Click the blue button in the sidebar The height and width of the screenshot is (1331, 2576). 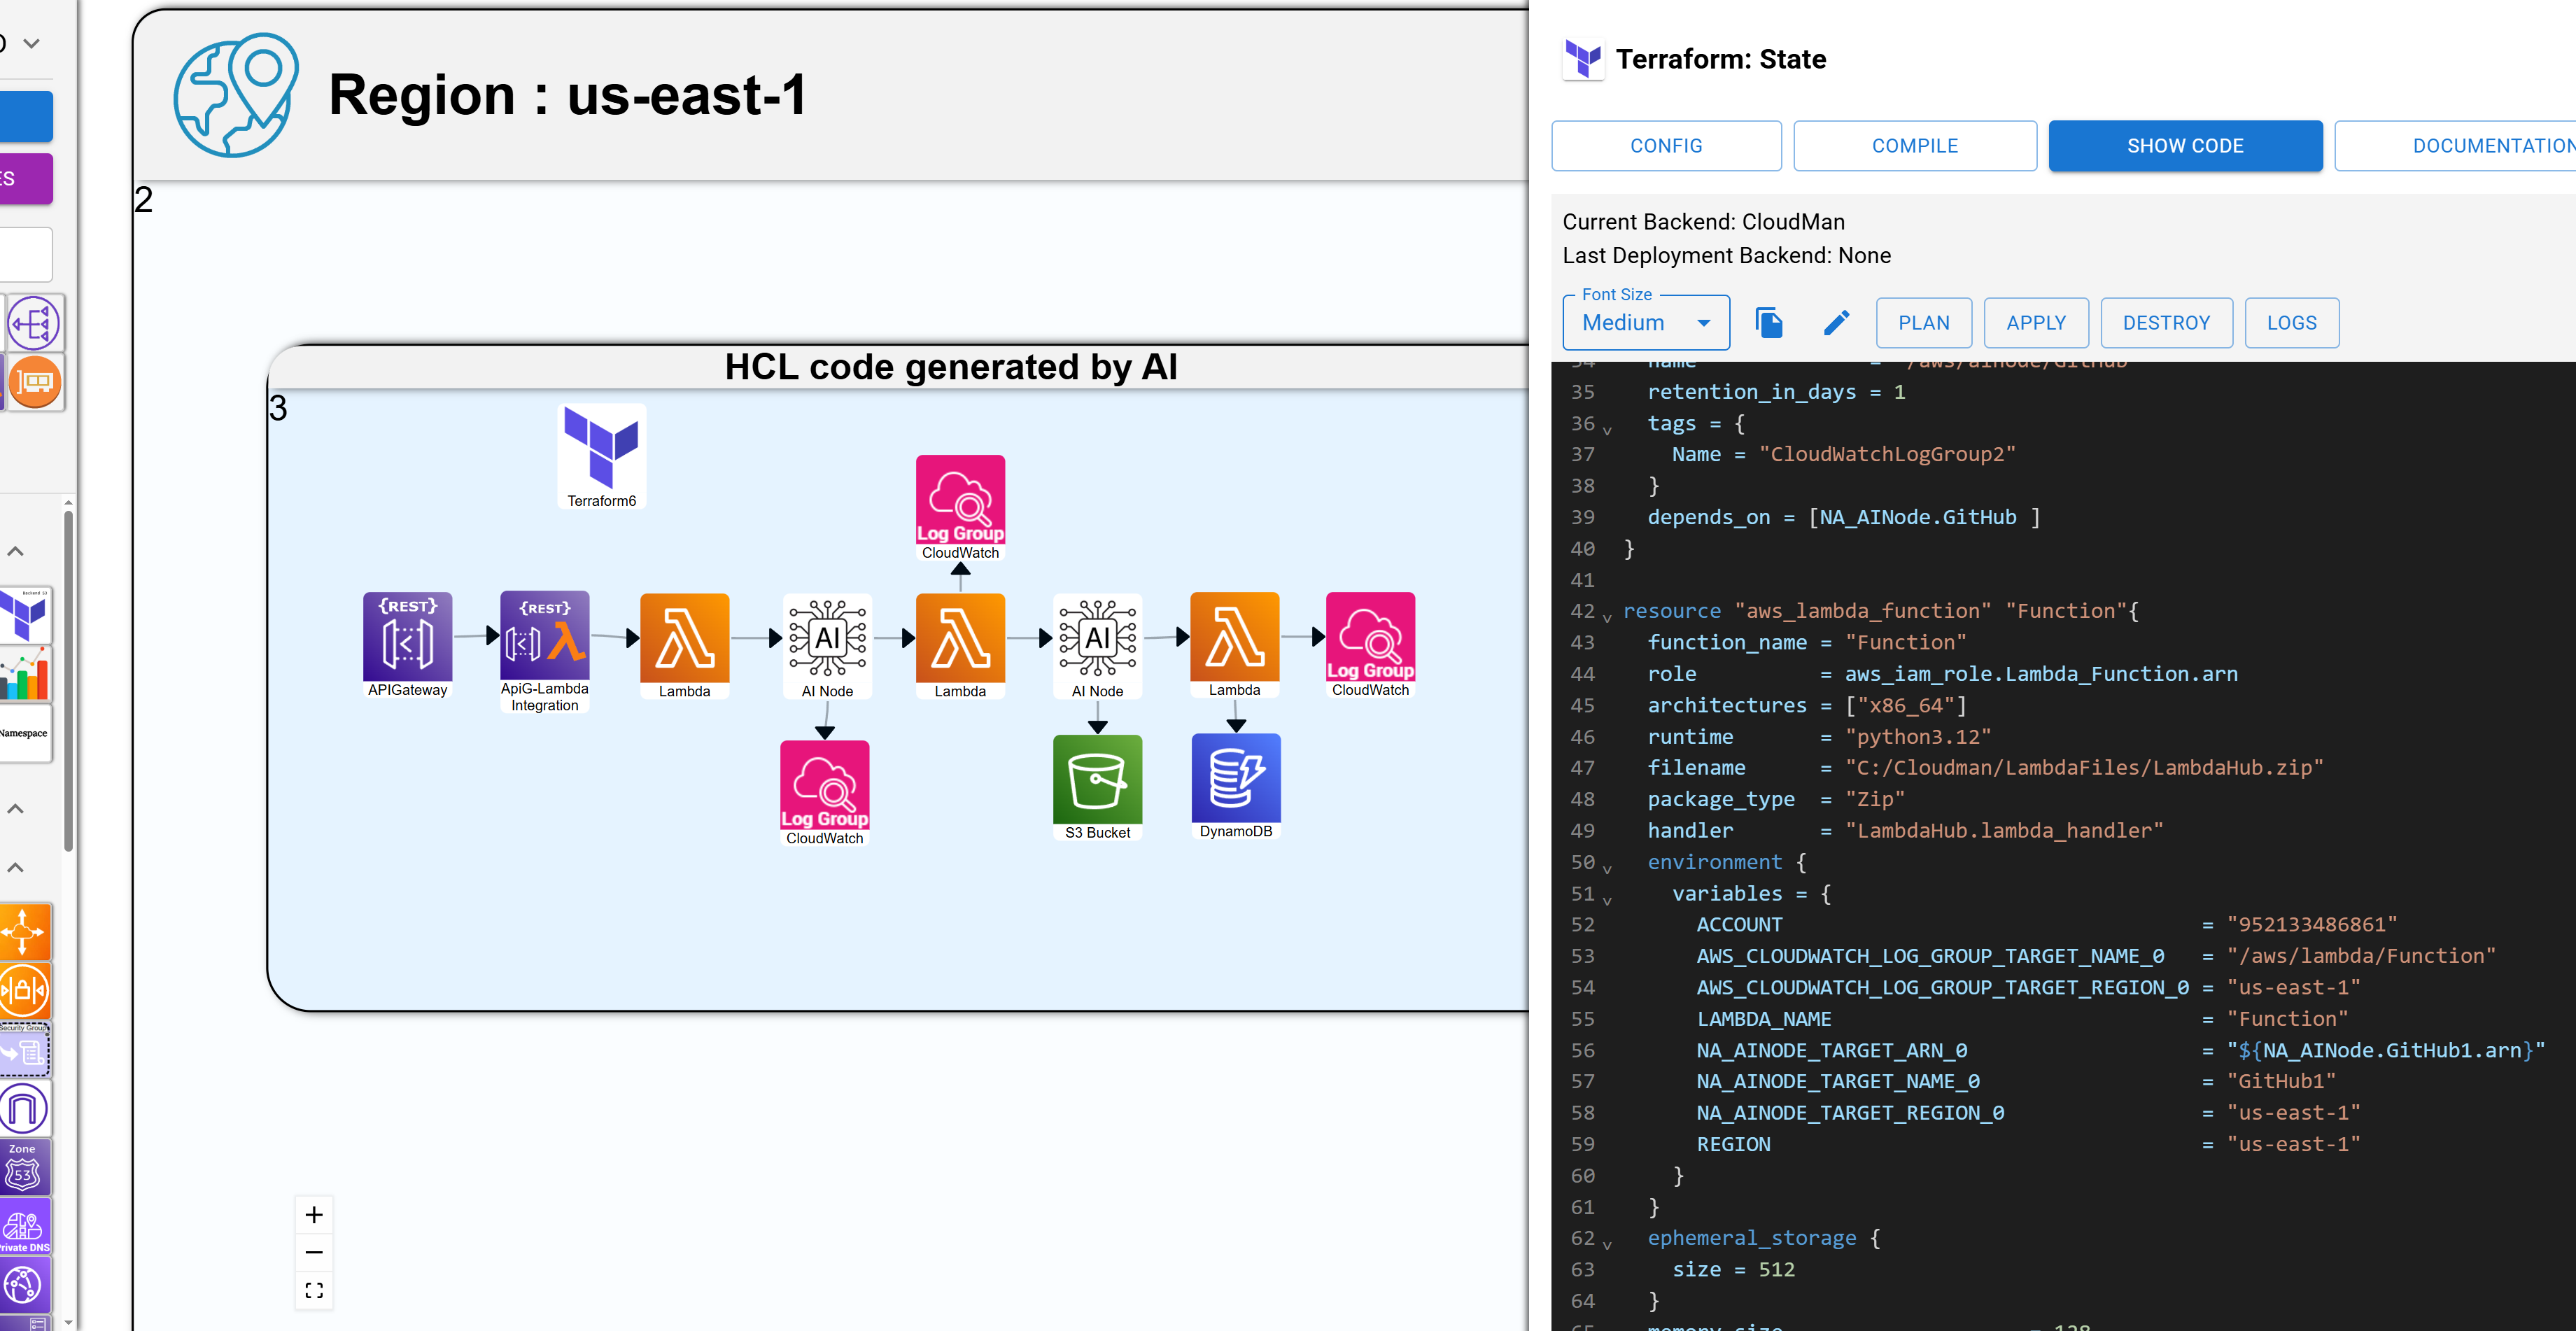point(26,117)
